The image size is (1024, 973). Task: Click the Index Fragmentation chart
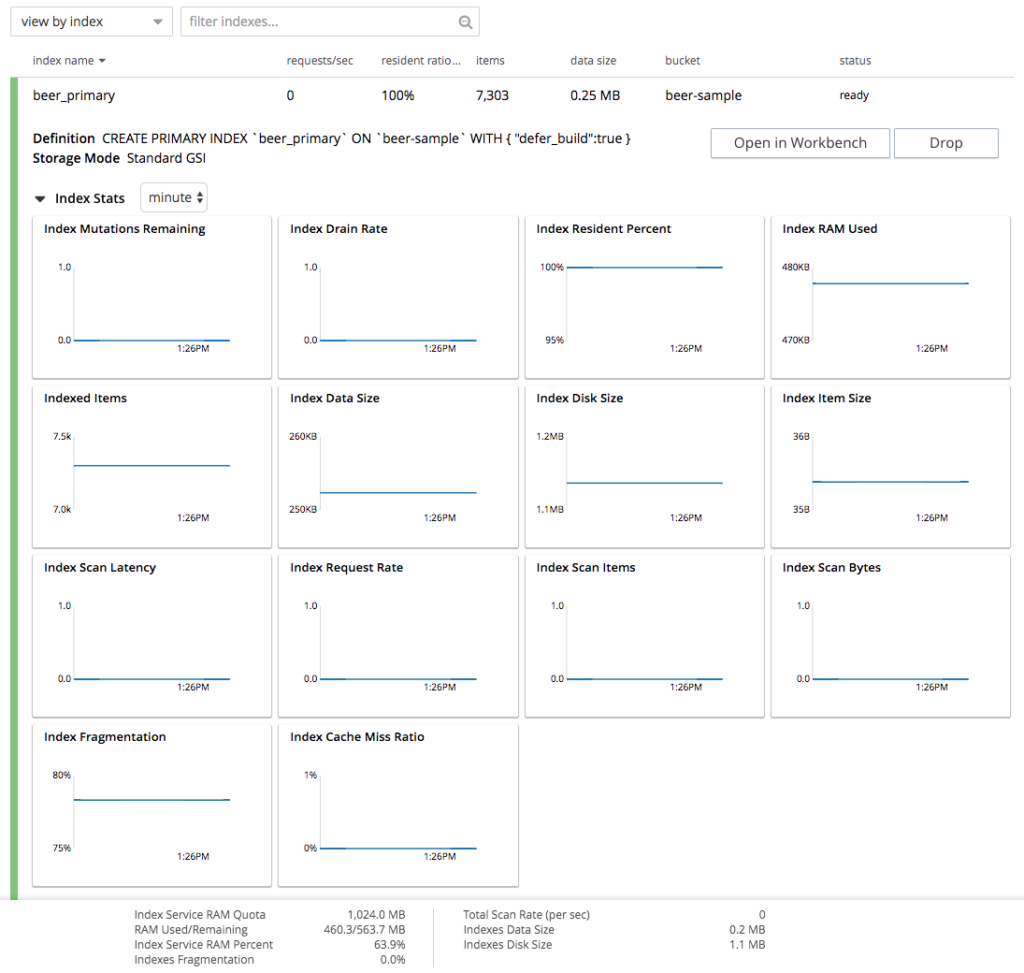click(151, 803)
